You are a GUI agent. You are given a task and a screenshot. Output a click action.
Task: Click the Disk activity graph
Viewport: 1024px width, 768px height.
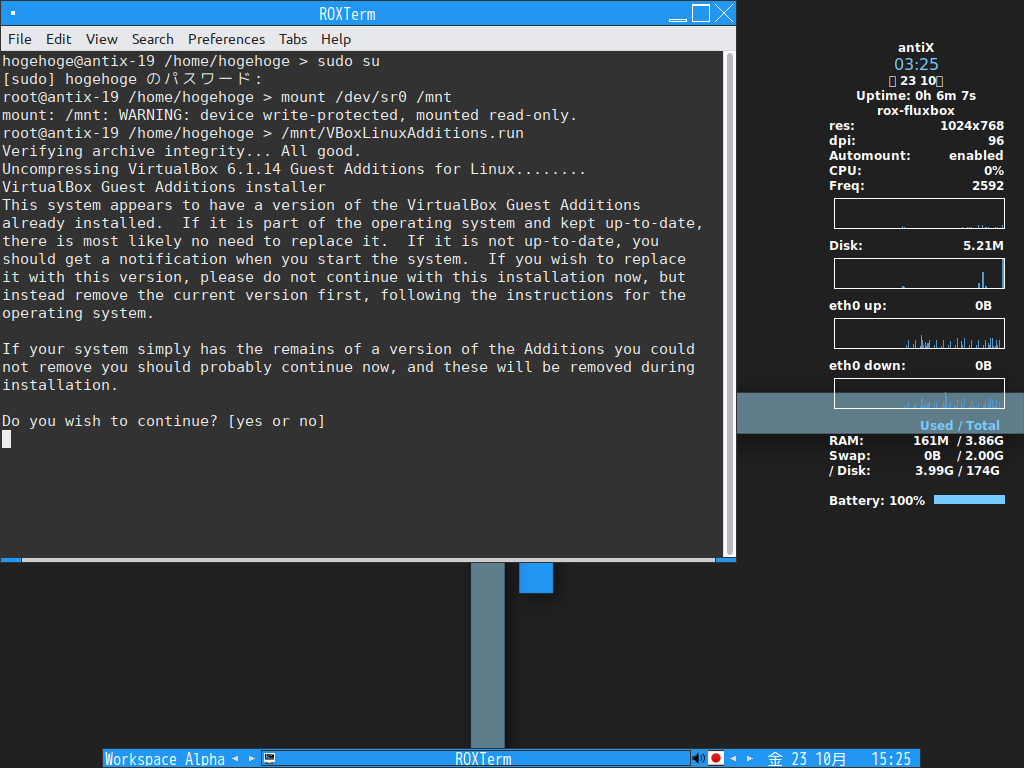919,274
